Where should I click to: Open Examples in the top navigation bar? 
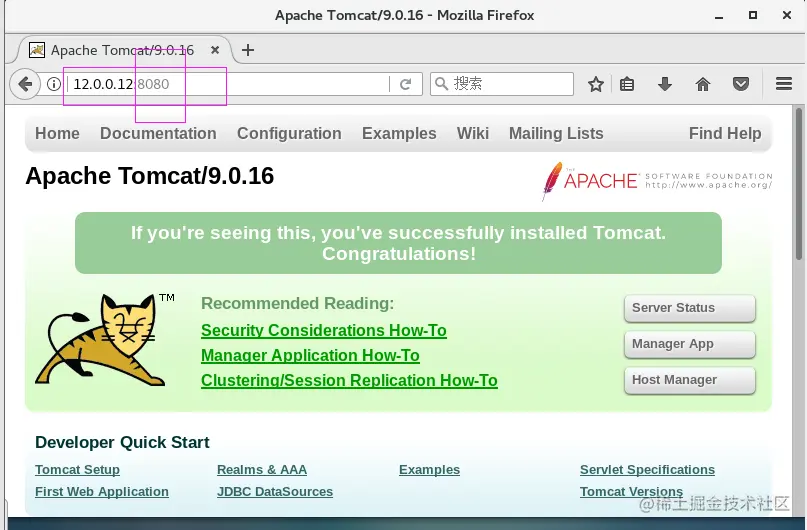pyautogui.click(x=399, y=133)
